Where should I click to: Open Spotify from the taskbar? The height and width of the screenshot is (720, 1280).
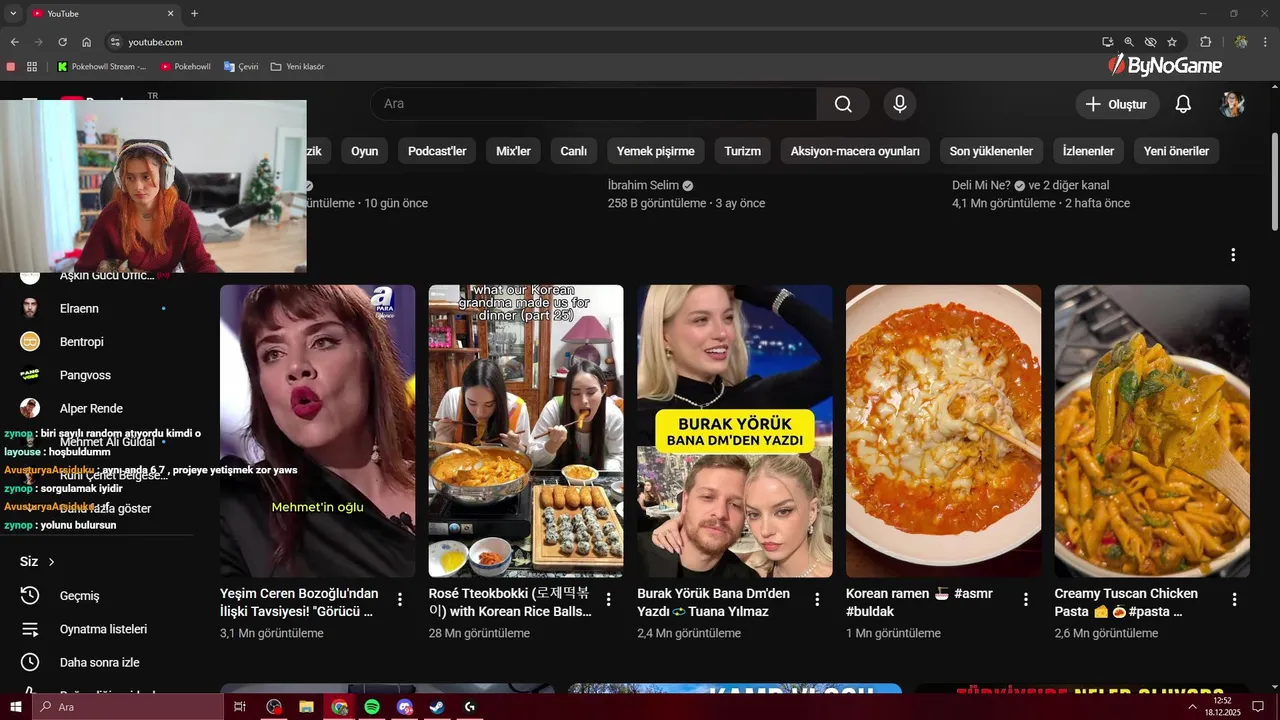coord(372,707)
